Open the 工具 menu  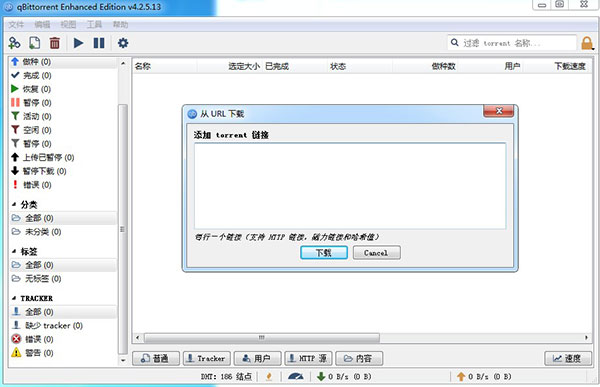pos(94,24)
